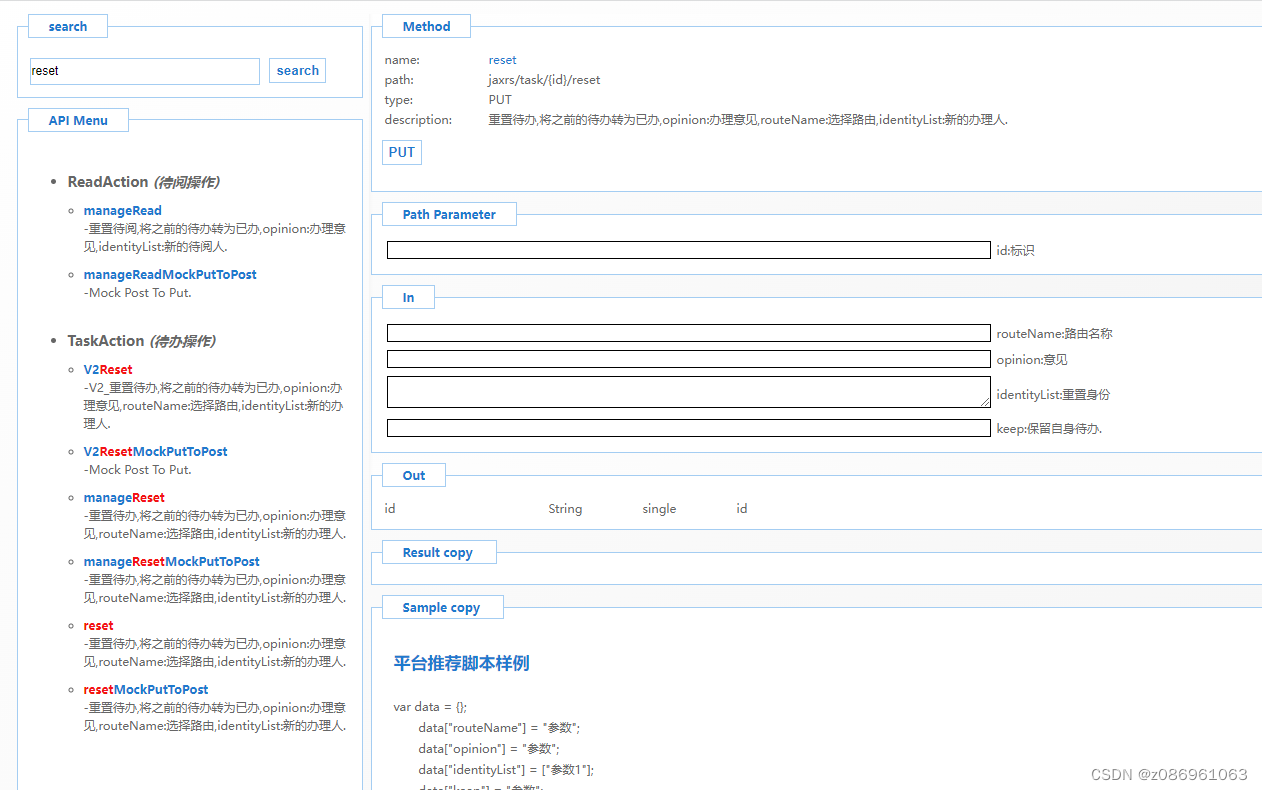The width and height of the screenshot is (1262, 790).
Task: Click the id path parameter input box
Action: tap(688, 250)
